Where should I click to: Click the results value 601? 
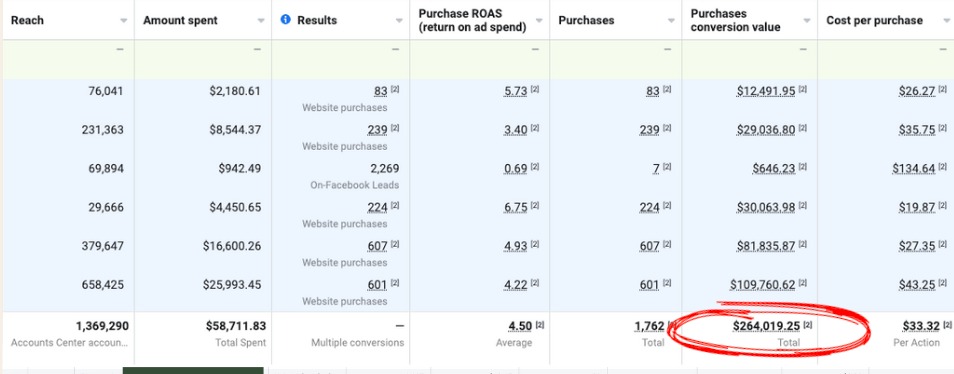click(x=377, y=285)
